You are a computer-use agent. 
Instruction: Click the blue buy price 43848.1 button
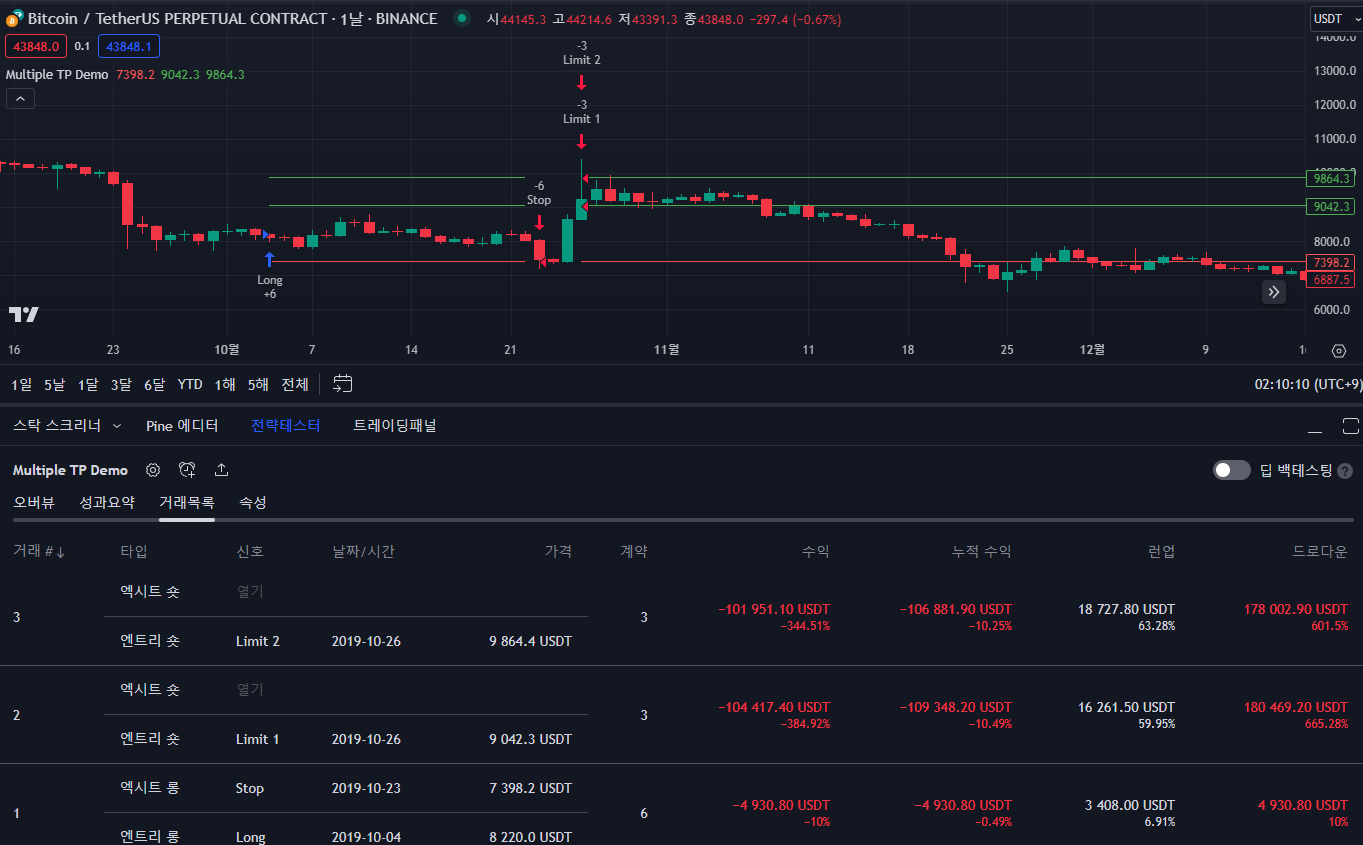point(129,46)
